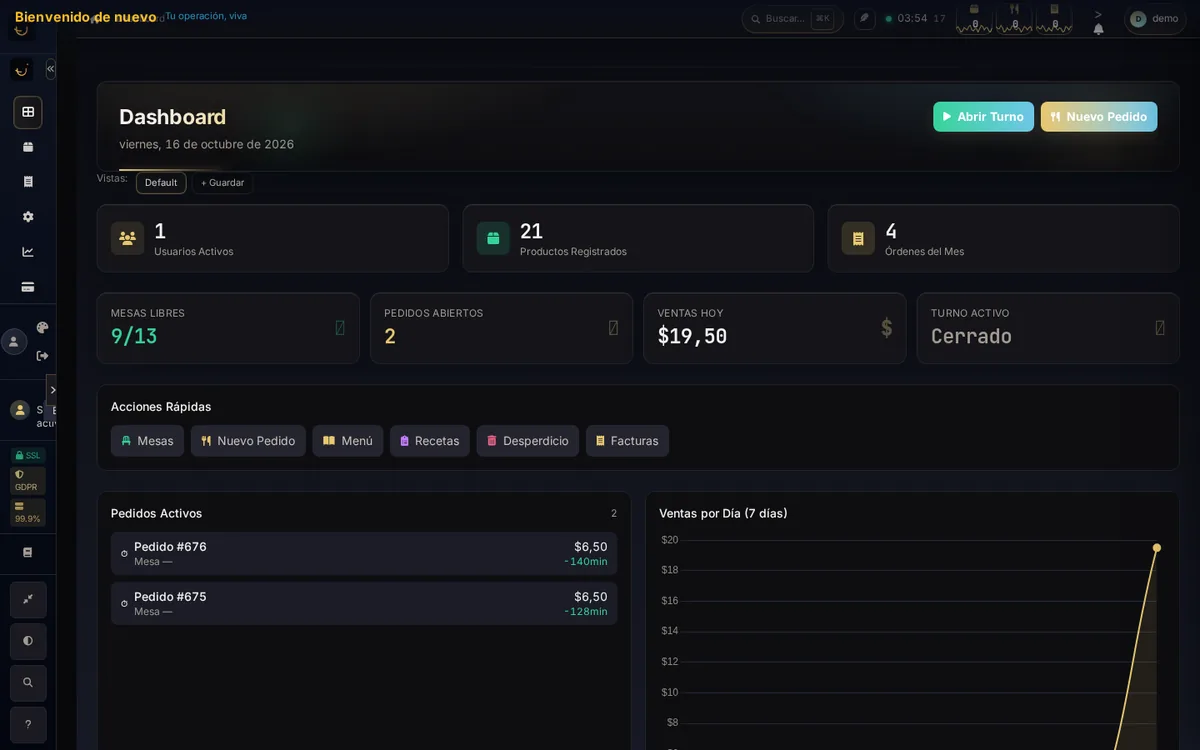Click the 03:54 clock in the header

click(x=912, y=18)
